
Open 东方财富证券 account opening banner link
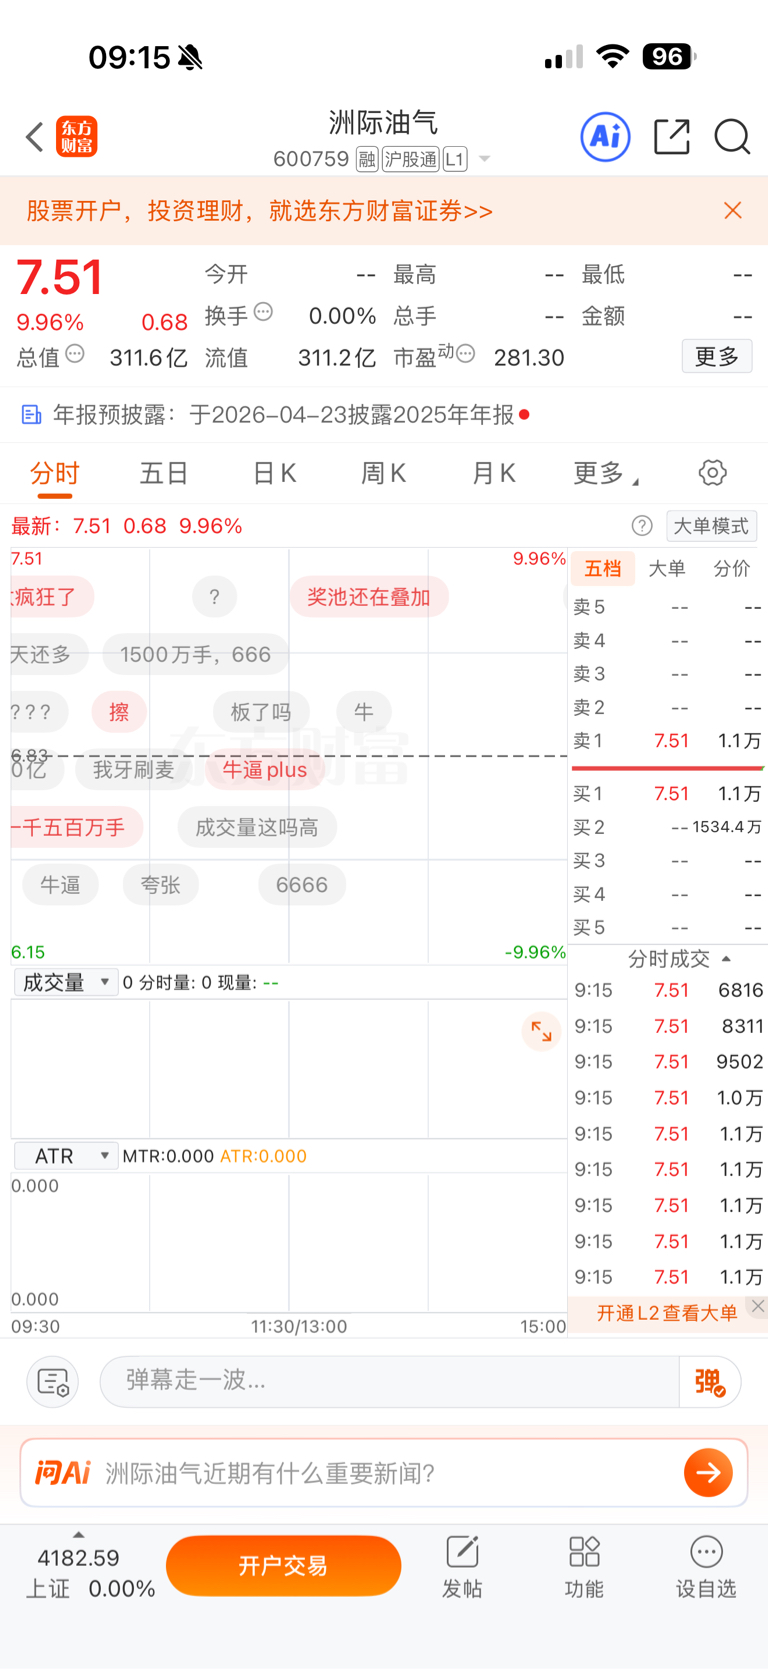[260, 211]
